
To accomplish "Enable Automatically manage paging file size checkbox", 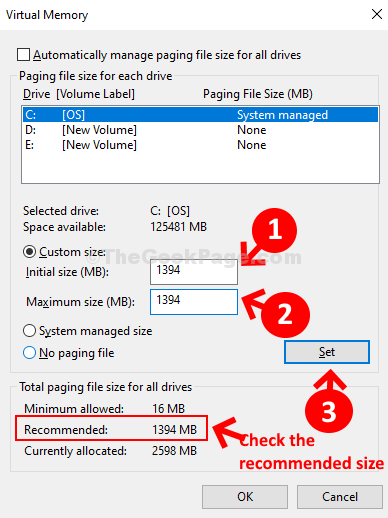I will 23,55.
